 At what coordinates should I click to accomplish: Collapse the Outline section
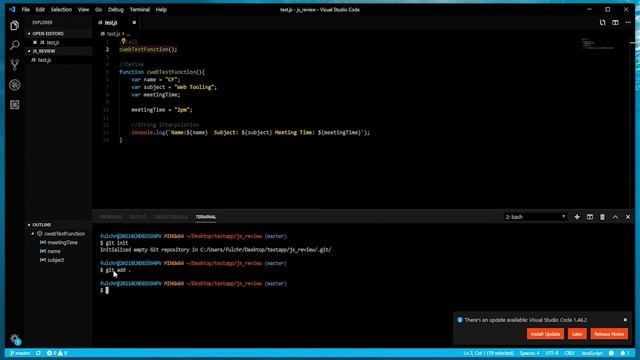[29, 225]
